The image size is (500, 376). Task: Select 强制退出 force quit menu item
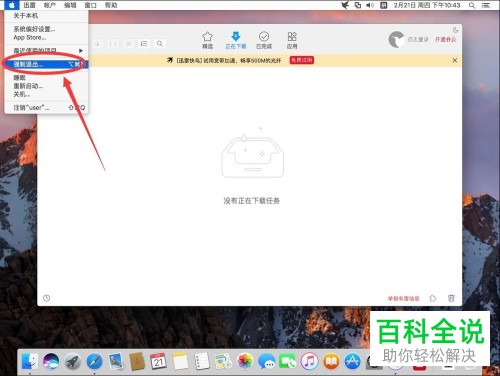[46, 64]
